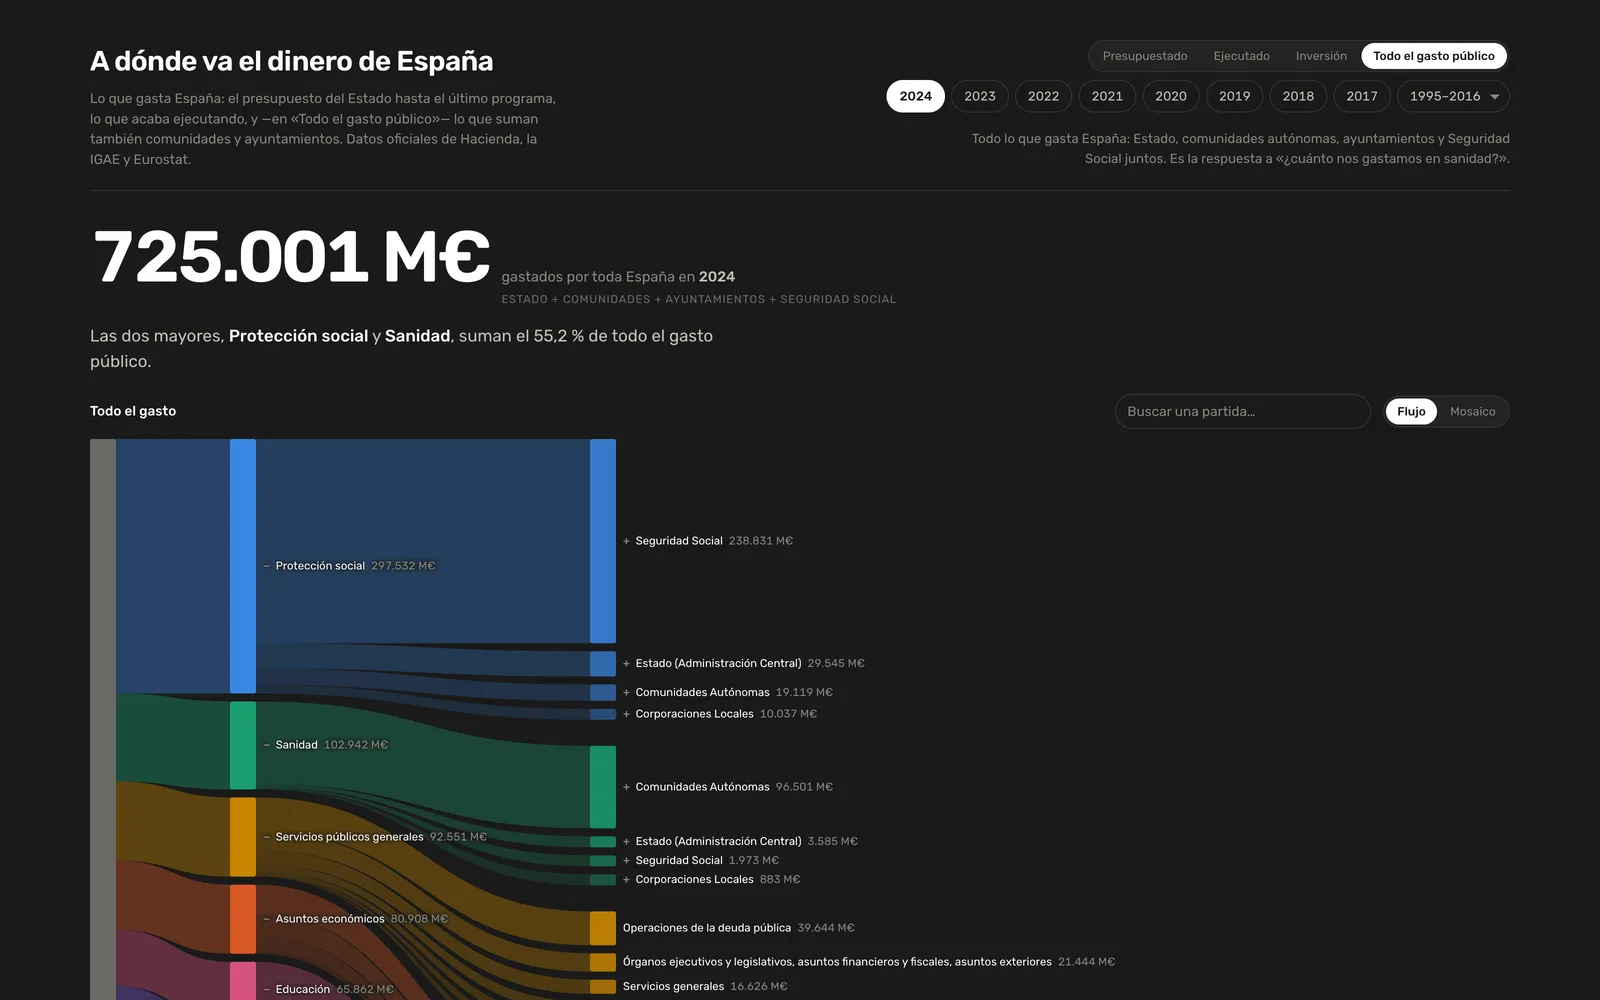Expand Estado (Administración Central) 29.545 M€
Image resolution: width=1600 pixels, height=1000 pixels.
[x=744, y=663]
